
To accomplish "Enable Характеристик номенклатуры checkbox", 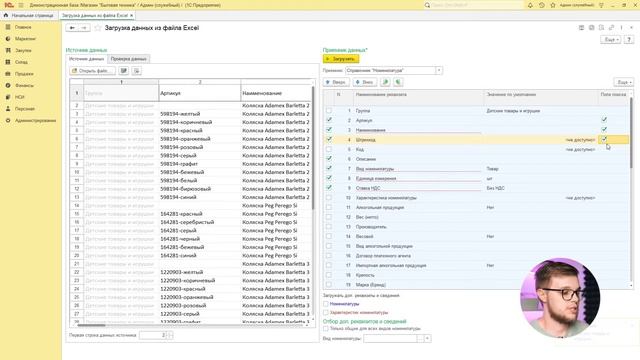I will (326, 312).
